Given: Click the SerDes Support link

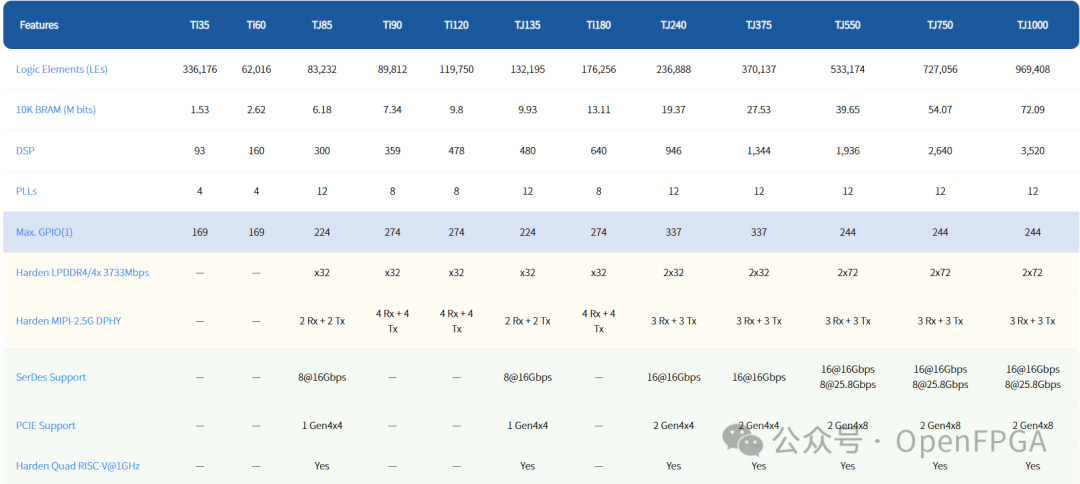Looking at the screenshot, I should pyautogui.click(x=51, y=377).
